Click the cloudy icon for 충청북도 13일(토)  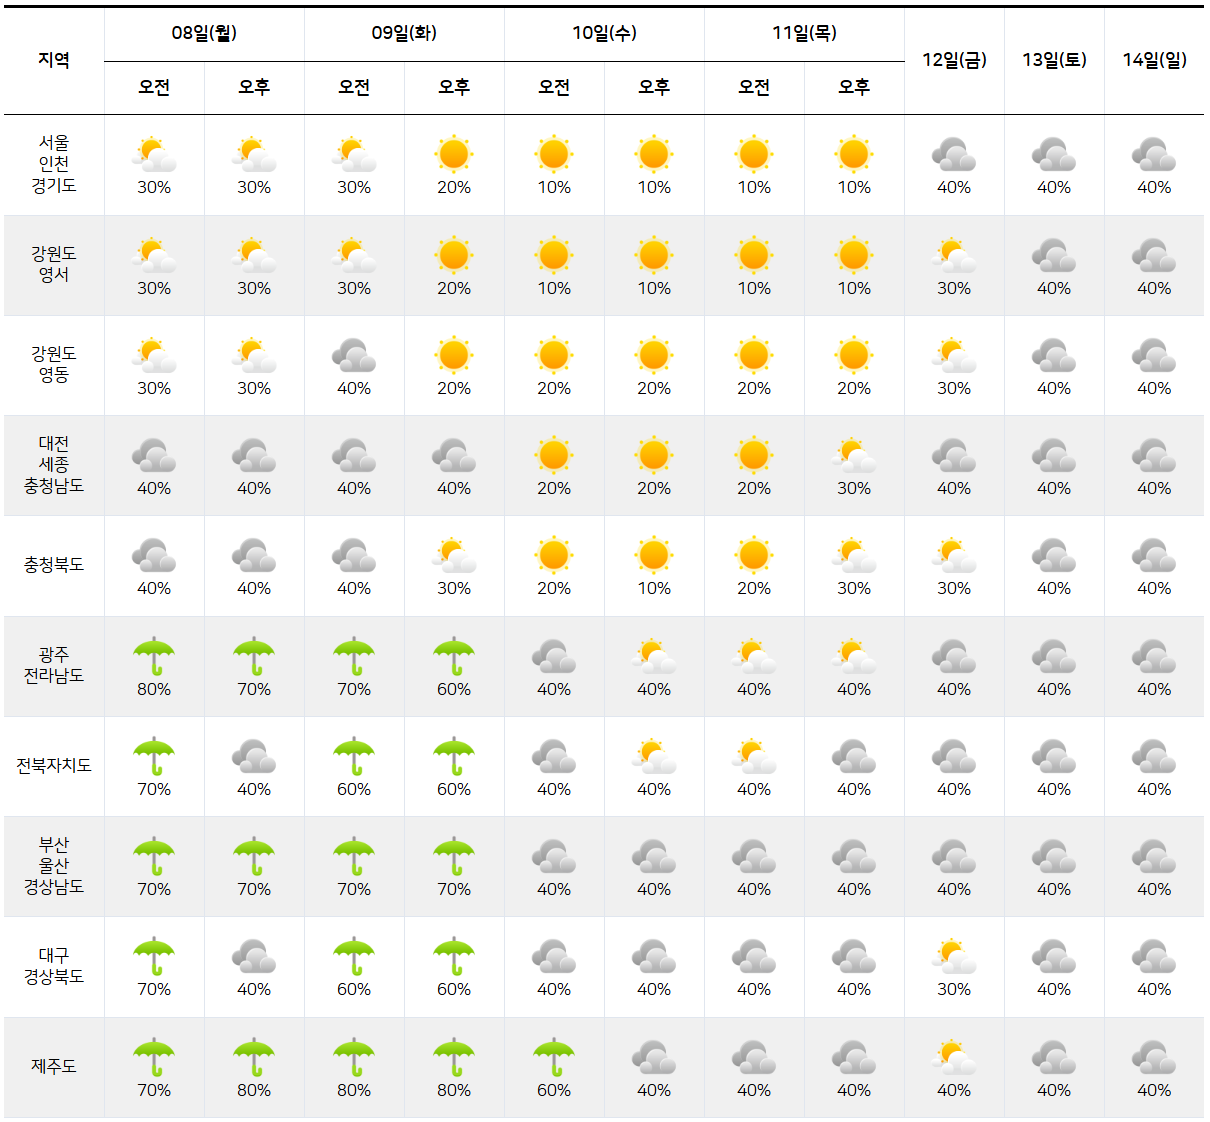coord(1054,555)
